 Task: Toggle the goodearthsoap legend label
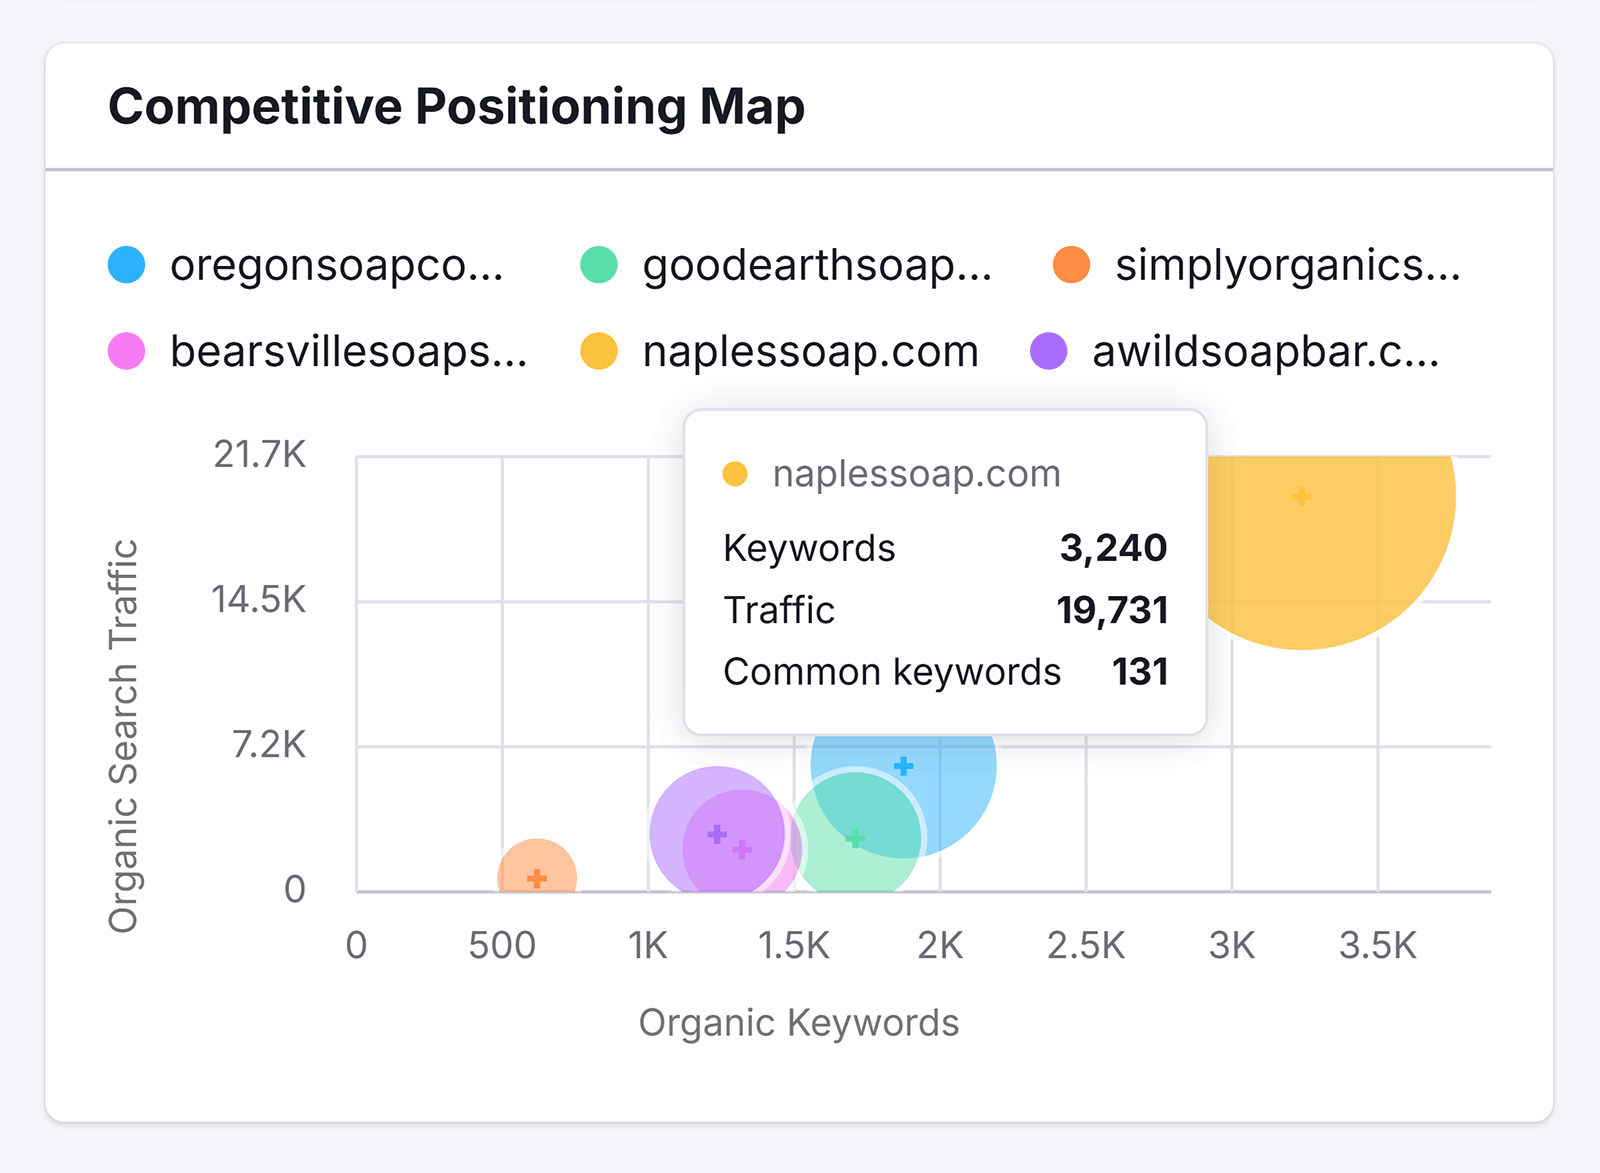pyautogui.click(x=816, y=266)
